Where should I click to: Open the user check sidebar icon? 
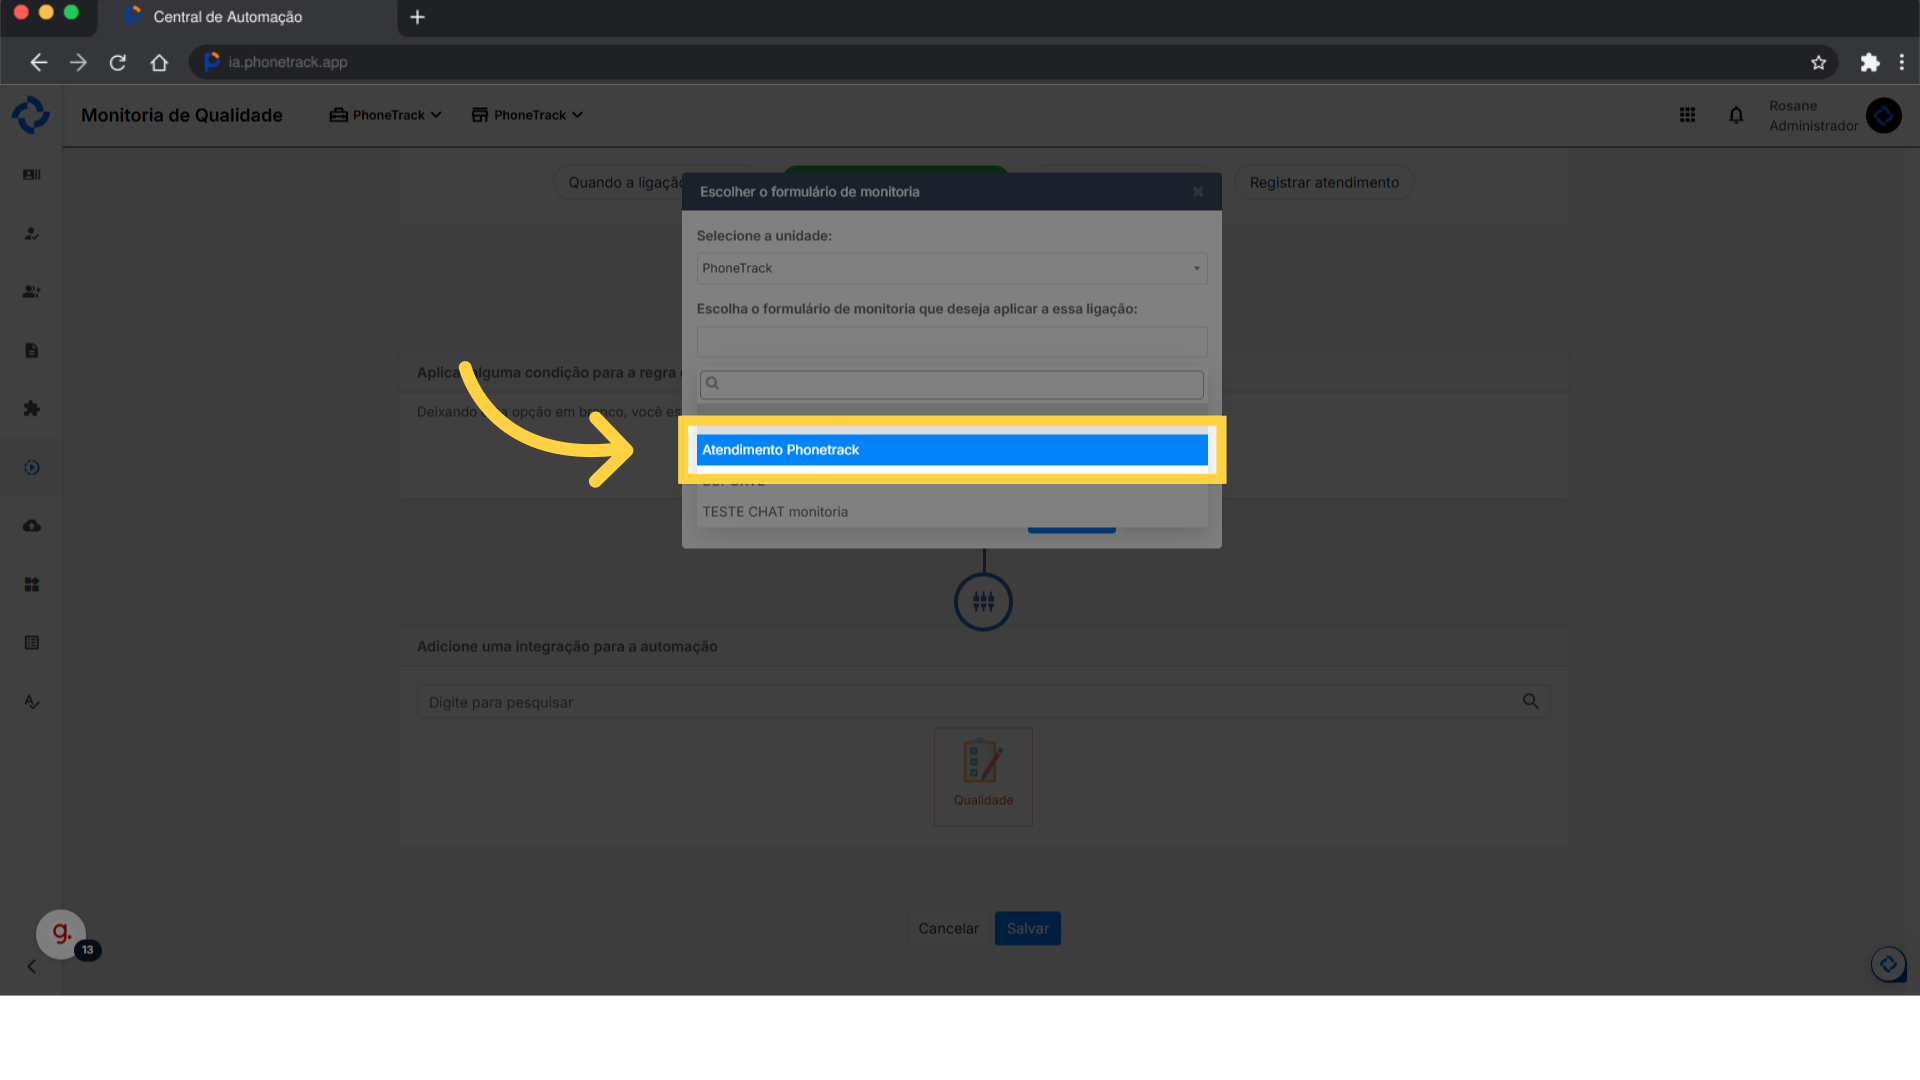(32, 233)
